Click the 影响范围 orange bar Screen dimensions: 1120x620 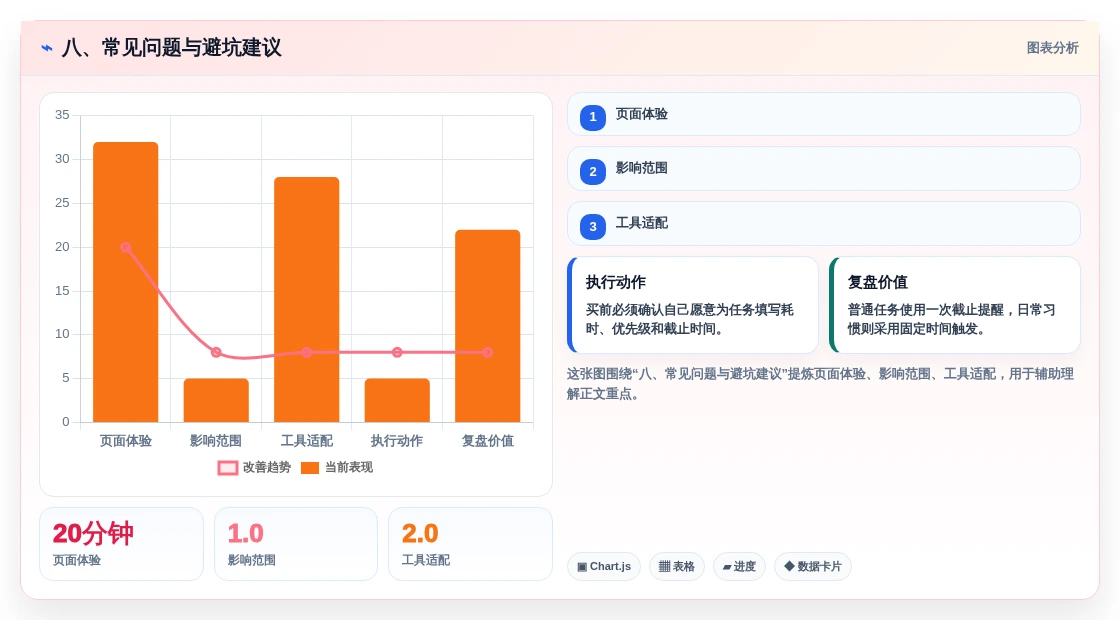tap(216, 400)
